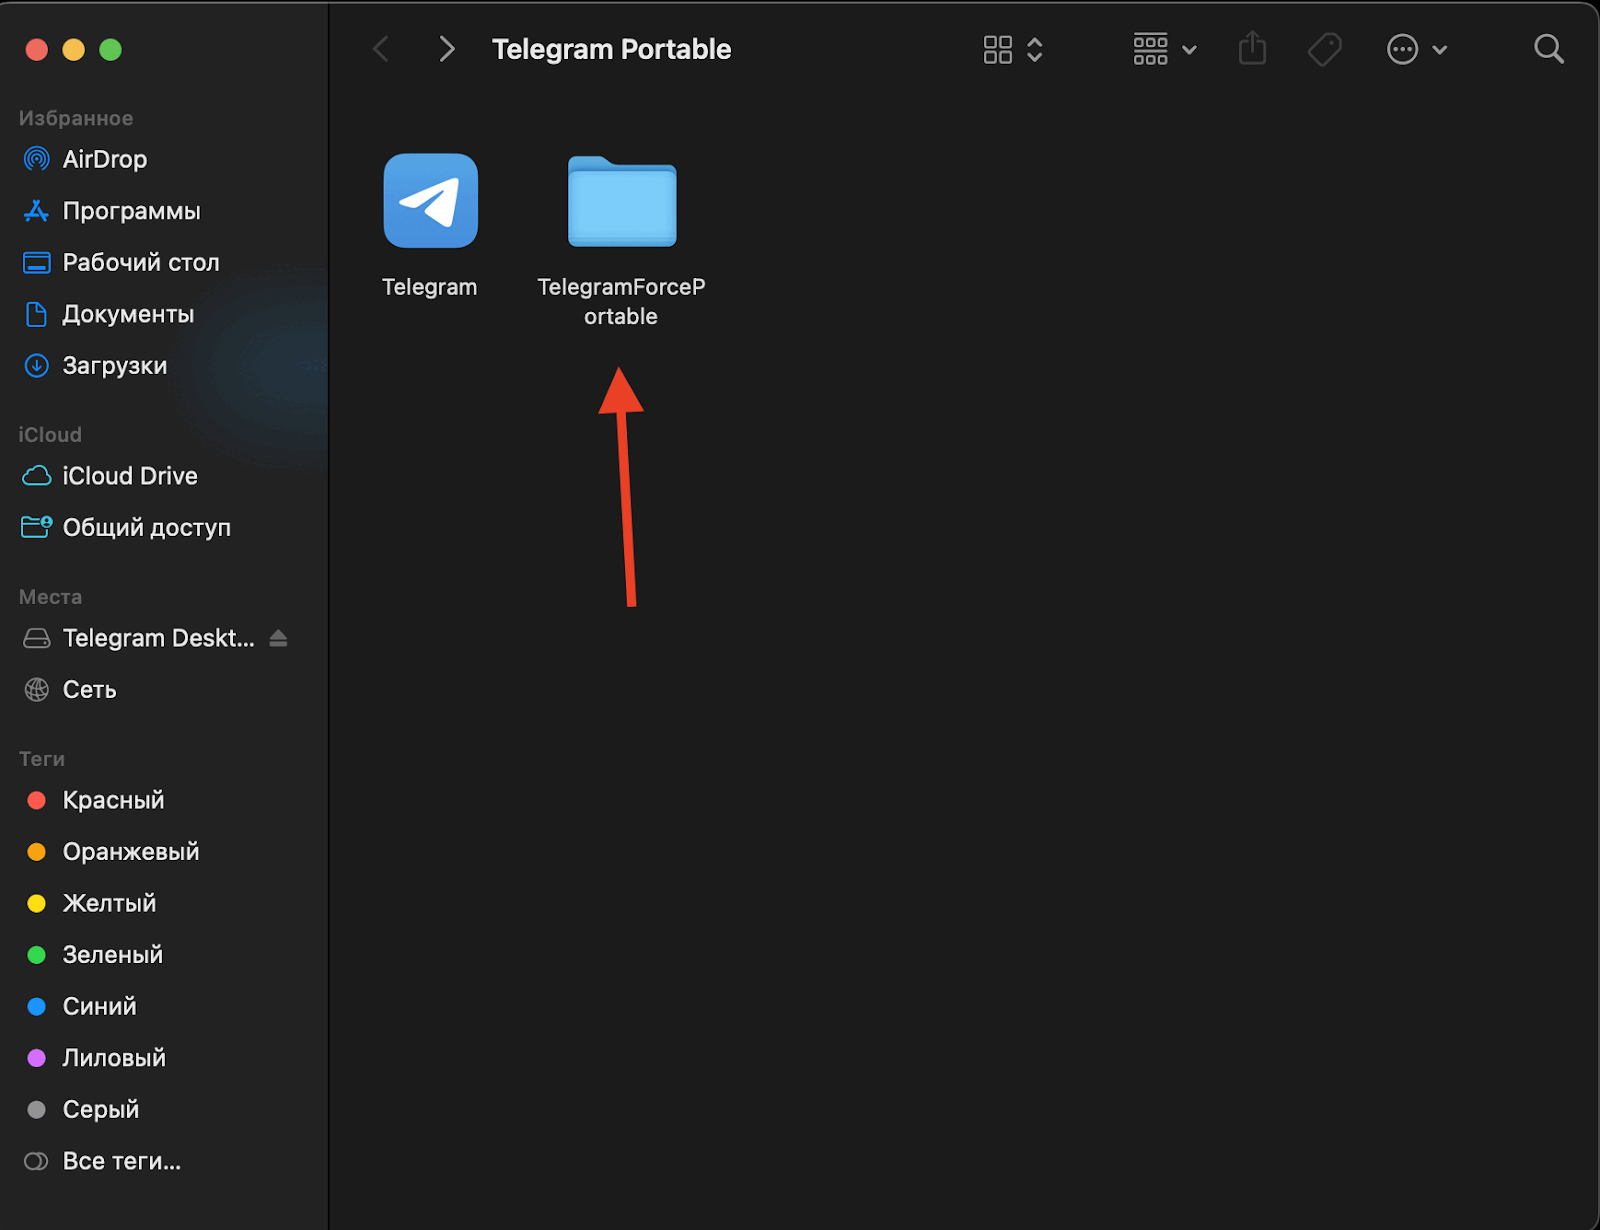Zoom the window with green button
This screenshot has height=1230, width=1600.
pyautogui.click(x=111, y=49)
